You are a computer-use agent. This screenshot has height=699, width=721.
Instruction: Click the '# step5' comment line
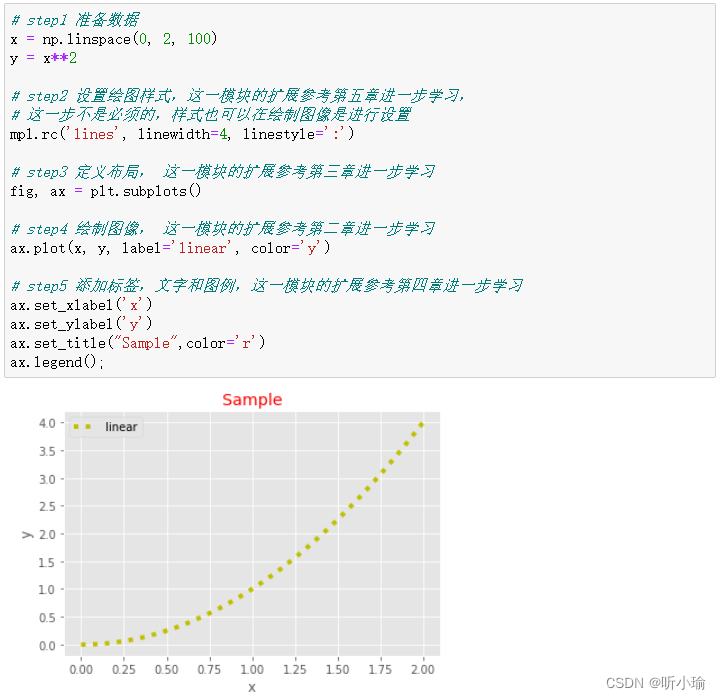point(267,286)
